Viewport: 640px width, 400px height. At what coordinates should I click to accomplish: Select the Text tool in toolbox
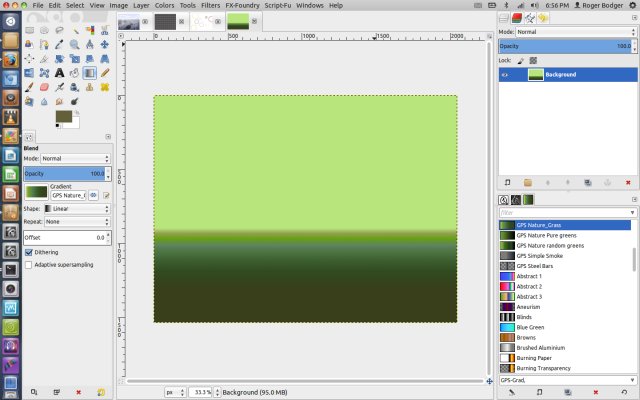click(x=60, y=72)
